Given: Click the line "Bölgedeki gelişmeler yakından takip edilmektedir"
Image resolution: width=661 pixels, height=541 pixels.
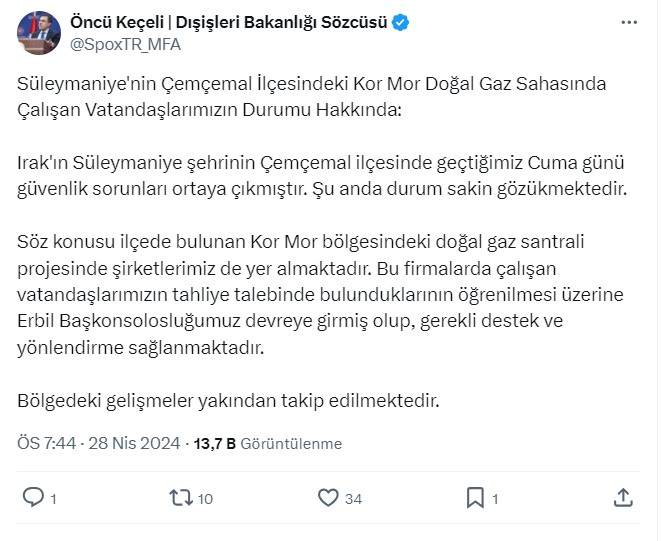Looking at the screenshot, I should [229, 401].
